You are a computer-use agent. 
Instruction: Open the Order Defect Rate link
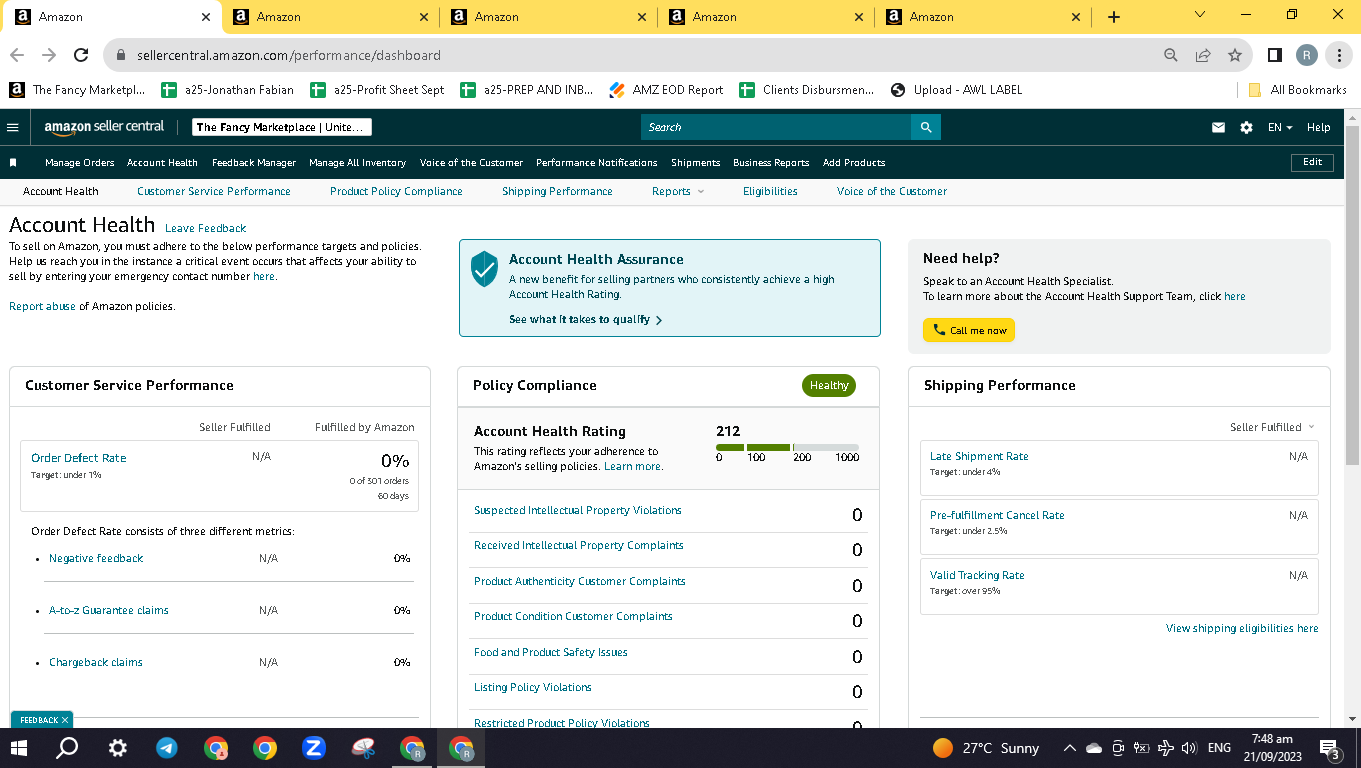click(79, 458)
